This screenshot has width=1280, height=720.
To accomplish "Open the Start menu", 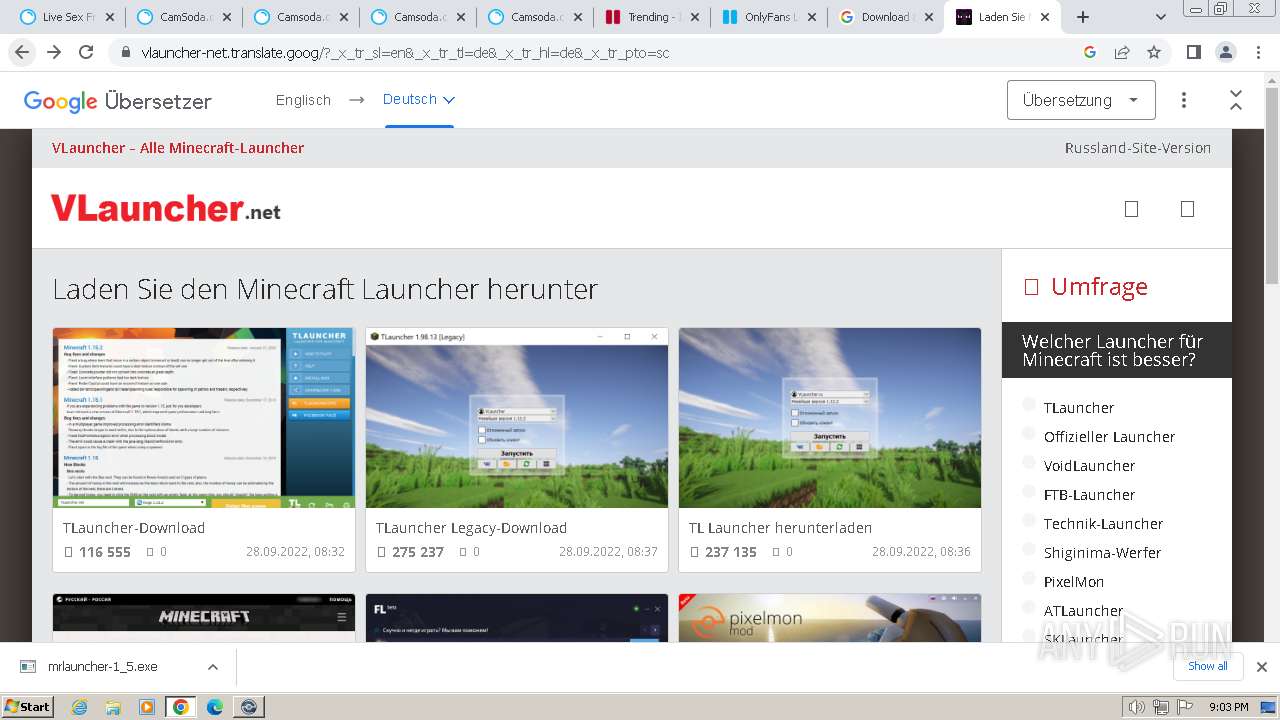I will [x=27, y=706].
